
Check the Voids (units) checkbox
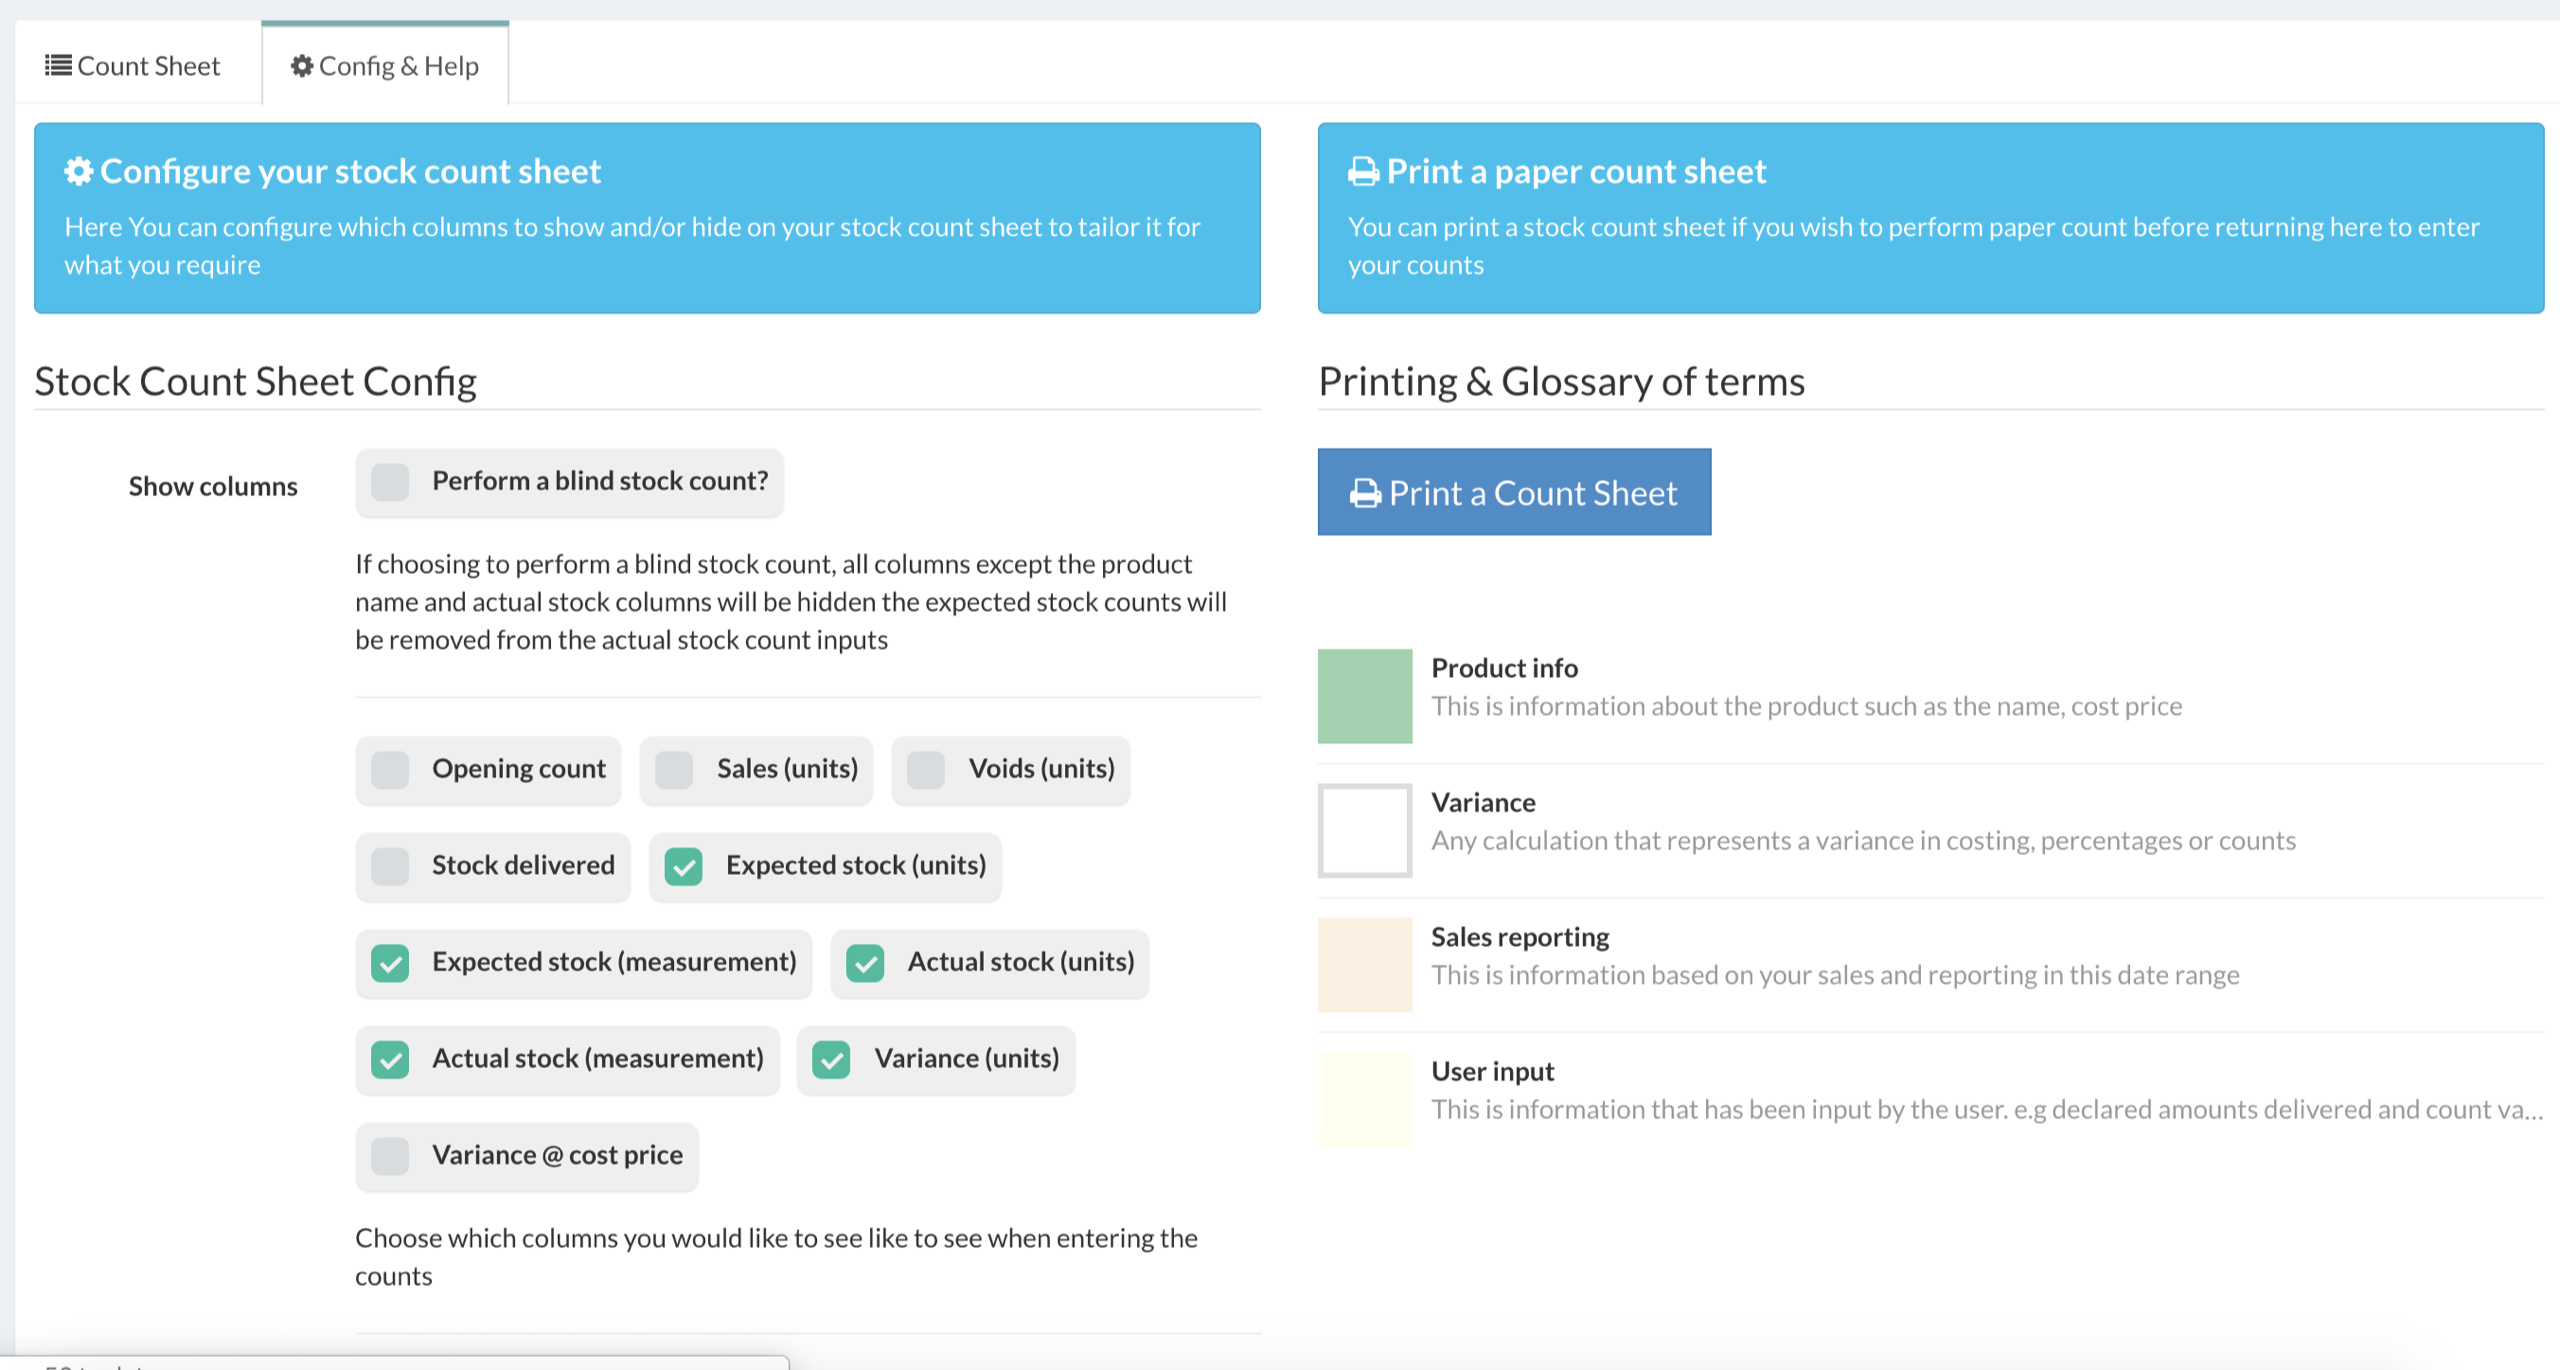tap(926, 770)
